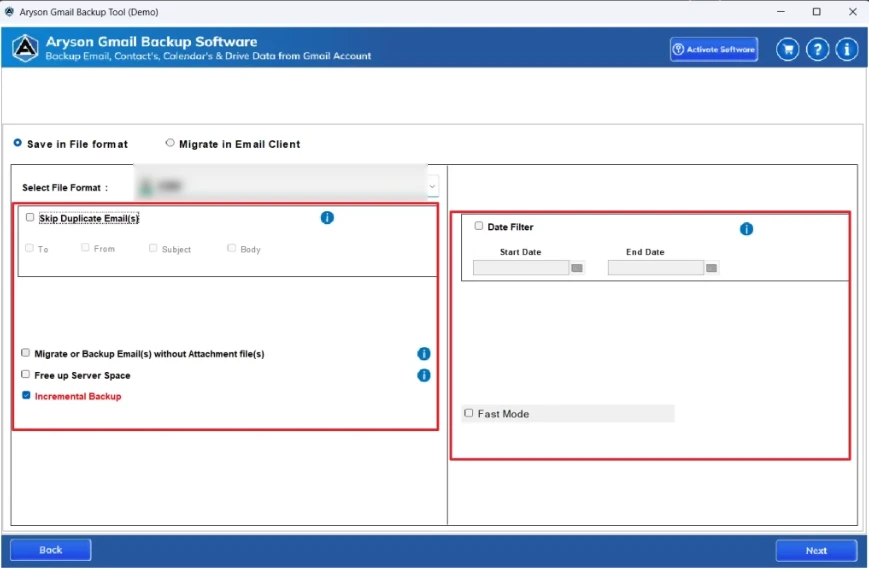Click the shopping cart purchase icon
869x569 pixels.
(788, 50)
